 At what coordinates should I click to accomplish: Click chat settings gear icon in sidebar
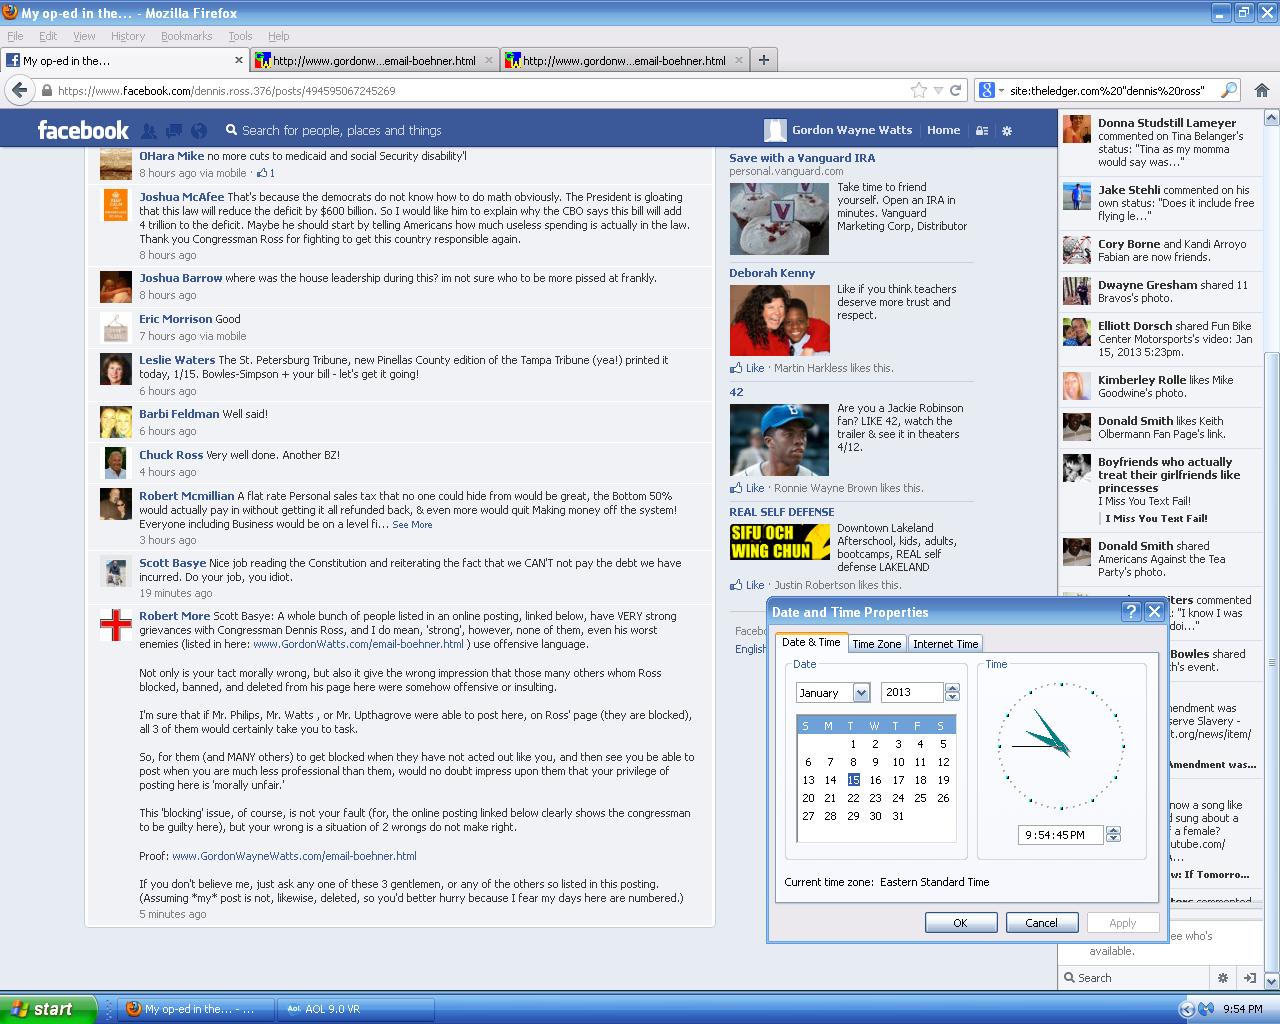[x=1222, y=978]
